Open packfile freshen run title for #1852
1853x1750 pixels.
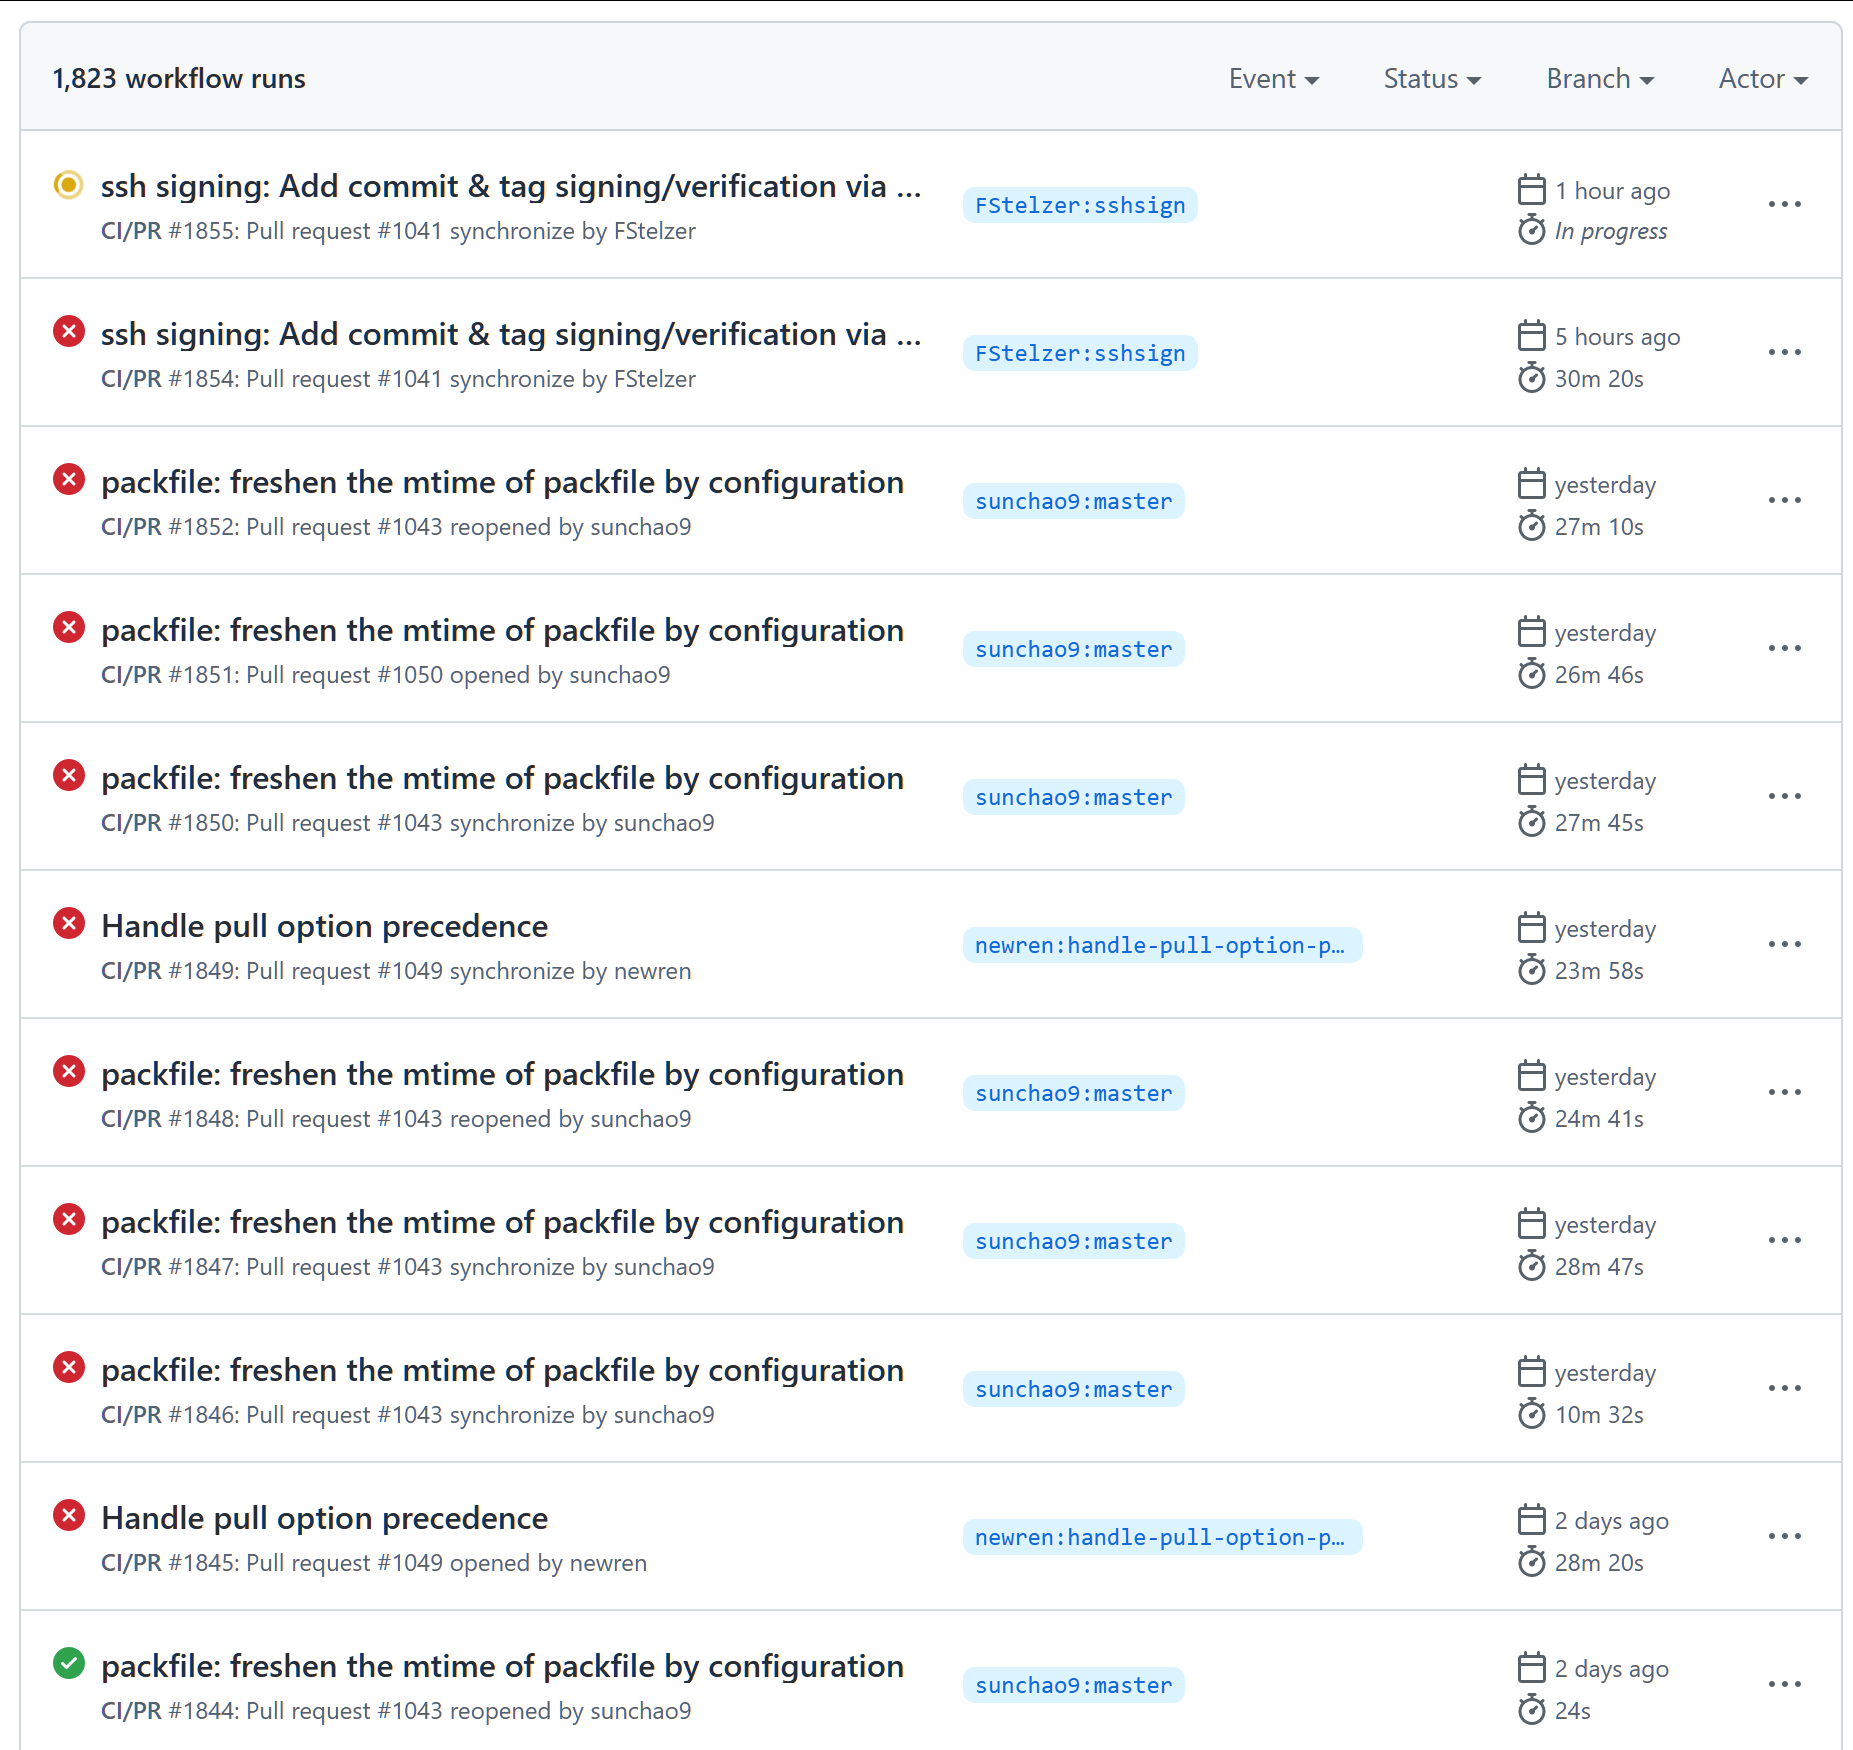point(502,482)
